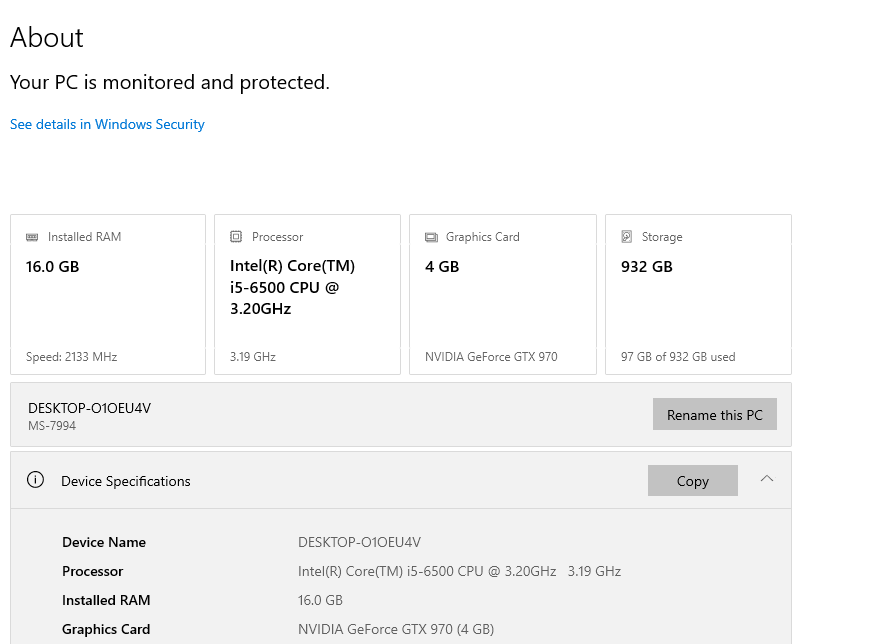Click the Device Specifications heading
Image resolution: width=890 pixels, height=644 pixels.
click(x=125, y=481)
